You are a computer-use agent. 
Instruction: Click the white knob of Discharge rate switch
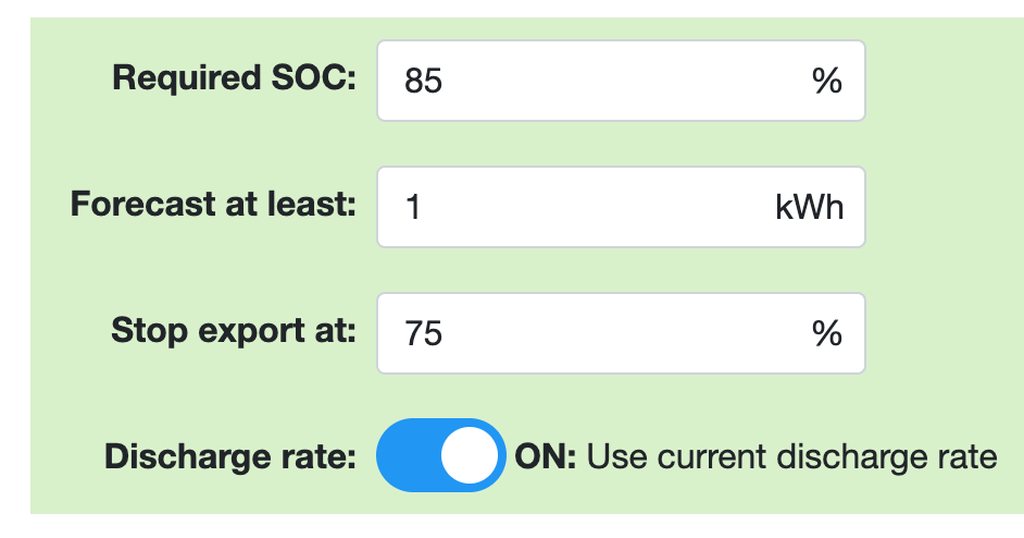[x=469, y=456]
